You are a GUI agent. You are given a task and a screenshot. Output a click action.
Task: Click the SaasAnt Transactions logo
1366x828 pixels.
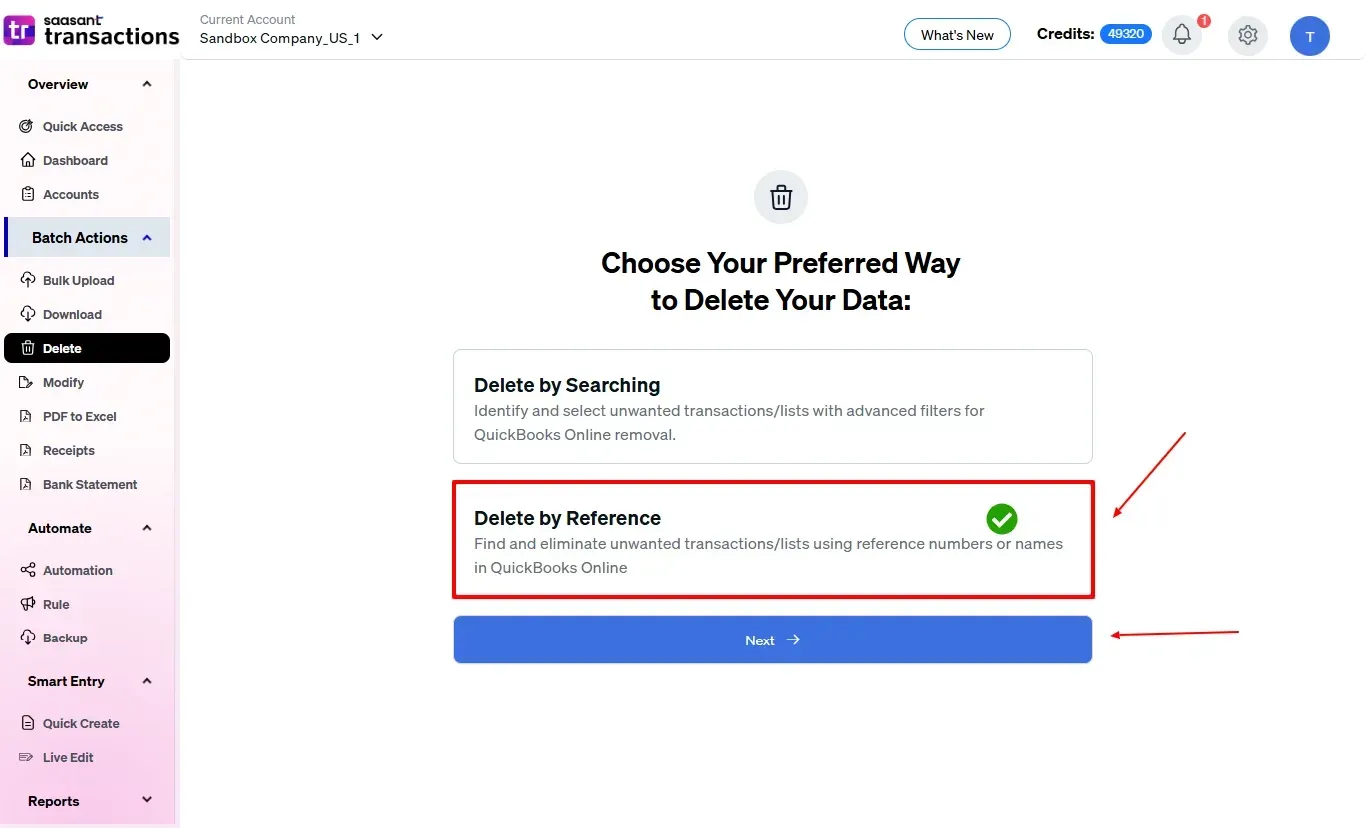pos(92,31)
